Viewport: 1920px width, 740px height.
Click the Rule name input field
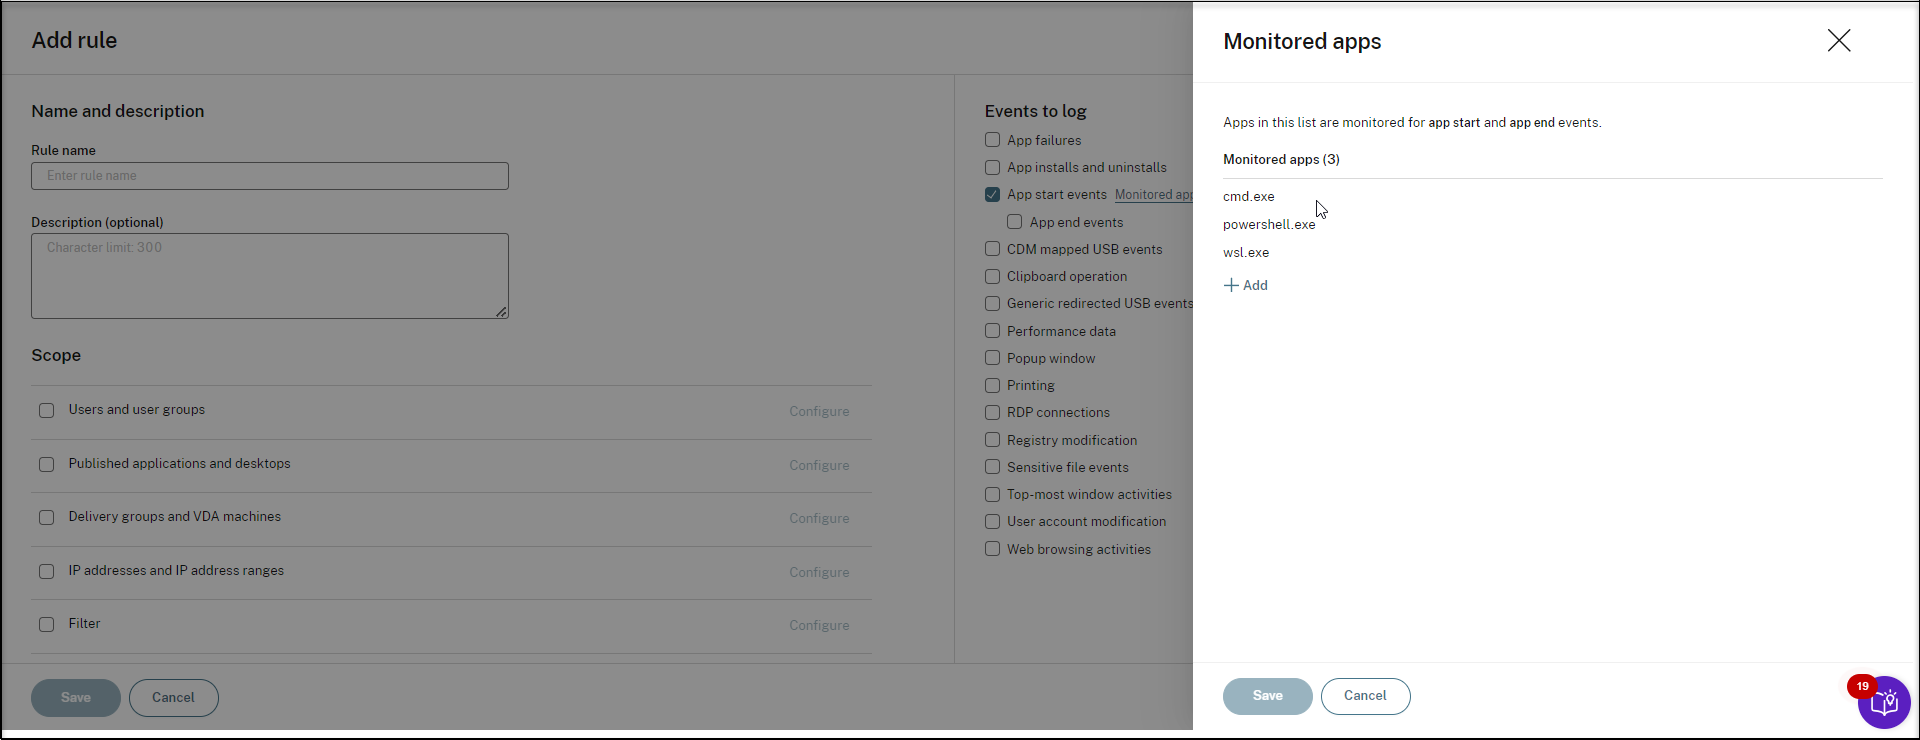(x=270, y=176)
